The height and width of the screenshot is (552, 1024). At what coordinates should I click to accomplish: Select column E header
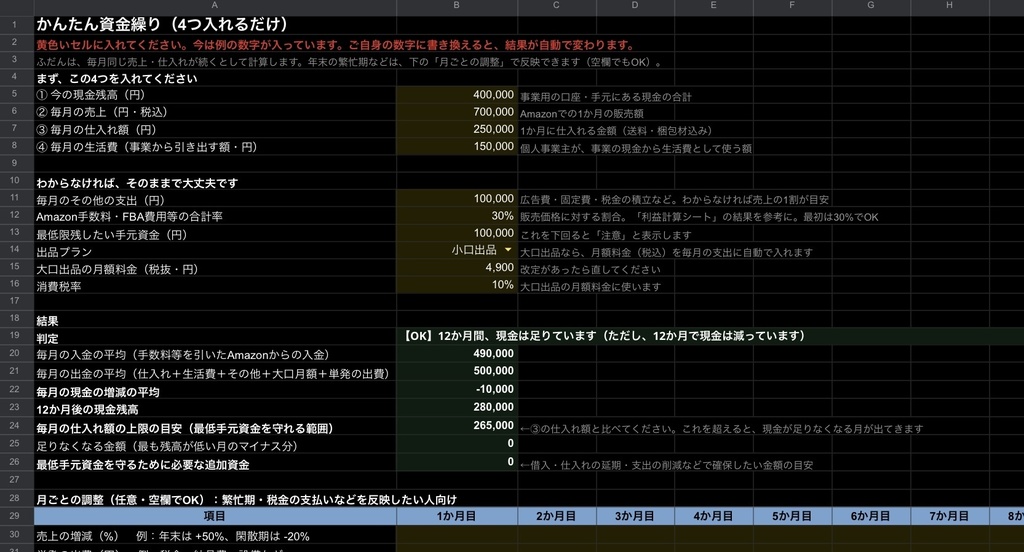coord(713,5)
